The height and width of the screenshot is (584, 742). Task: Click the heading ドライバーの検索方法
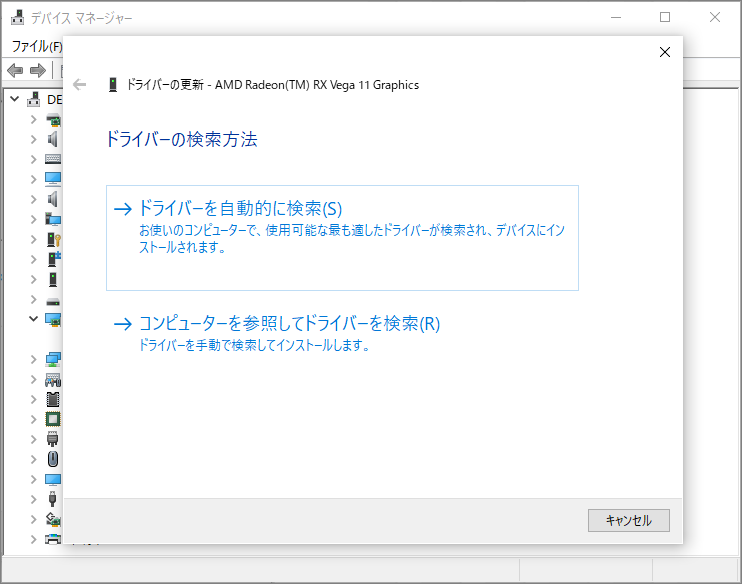182,140
